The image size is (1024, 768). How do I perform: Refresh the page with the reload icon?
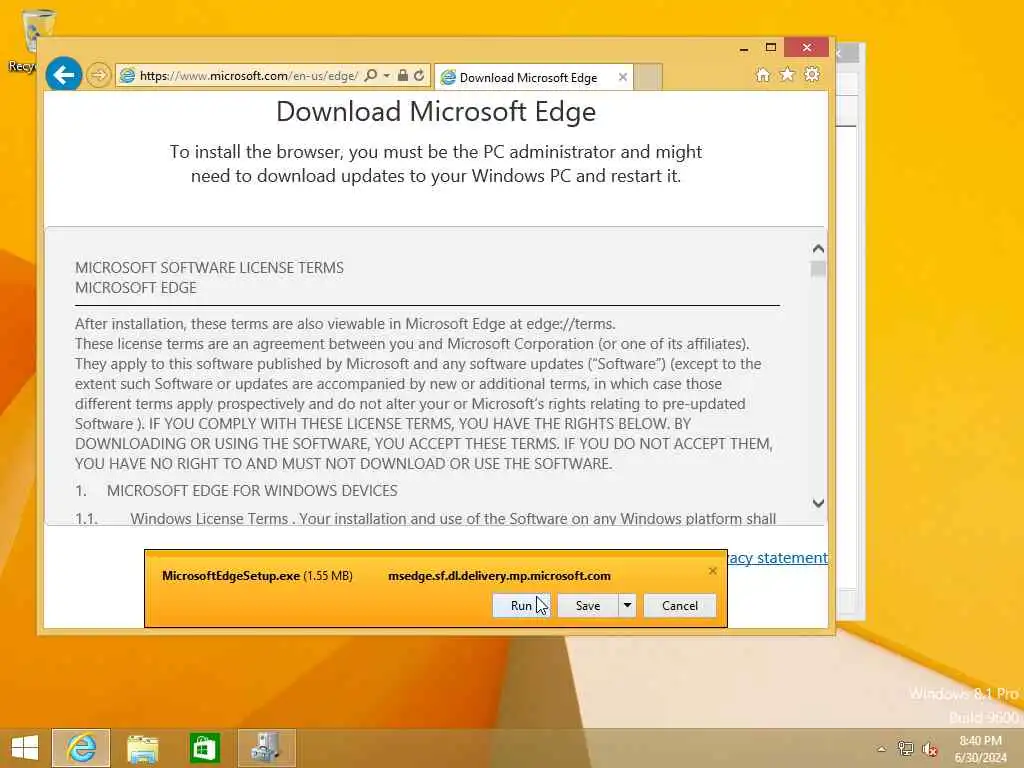click(x=419, y=76)
